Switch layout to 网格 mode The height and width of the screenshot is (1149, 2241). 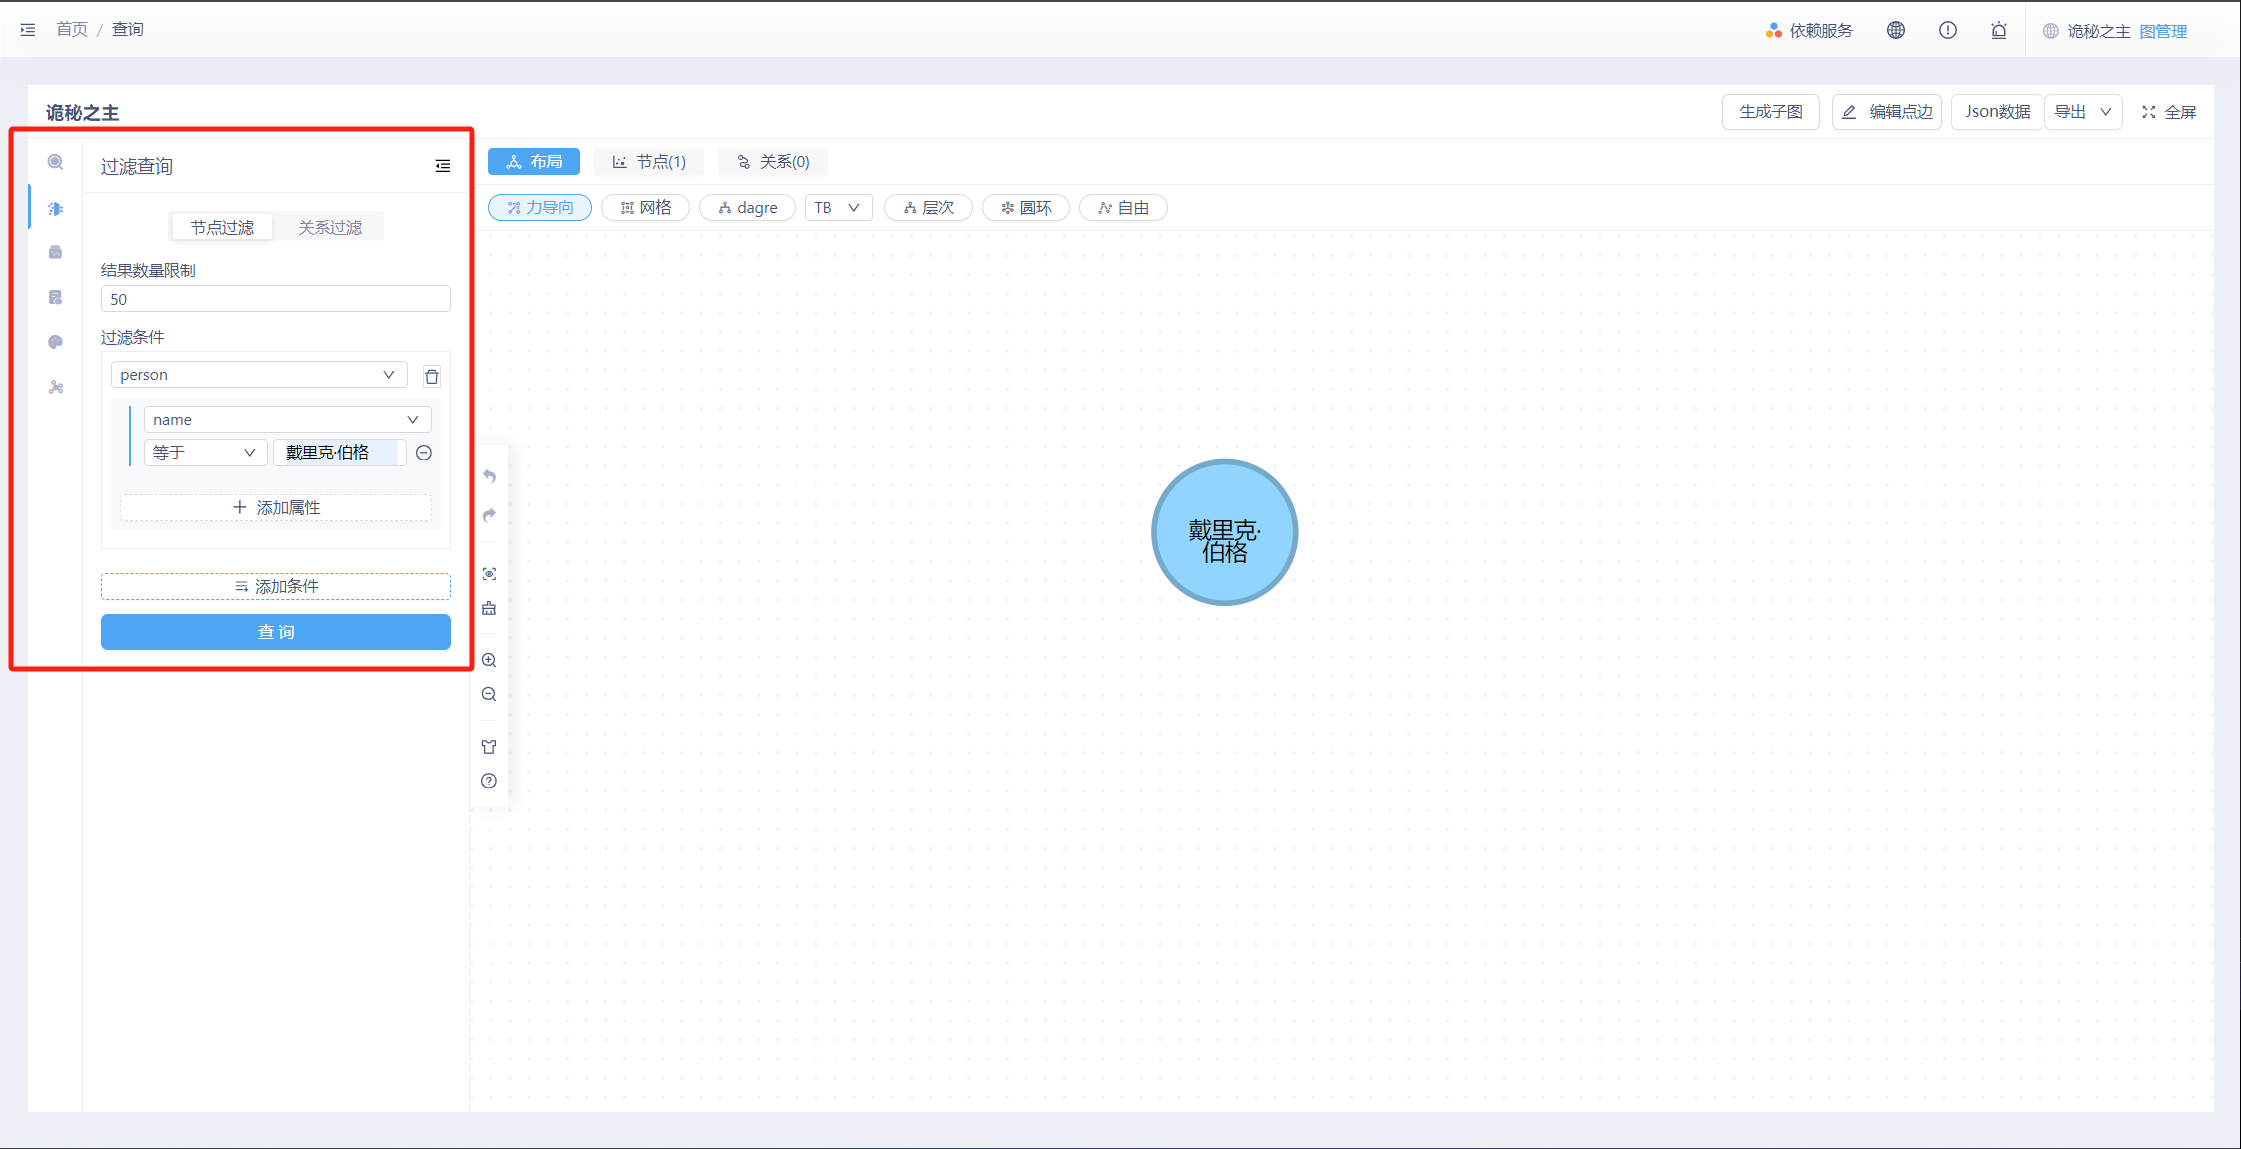[645, 207]
